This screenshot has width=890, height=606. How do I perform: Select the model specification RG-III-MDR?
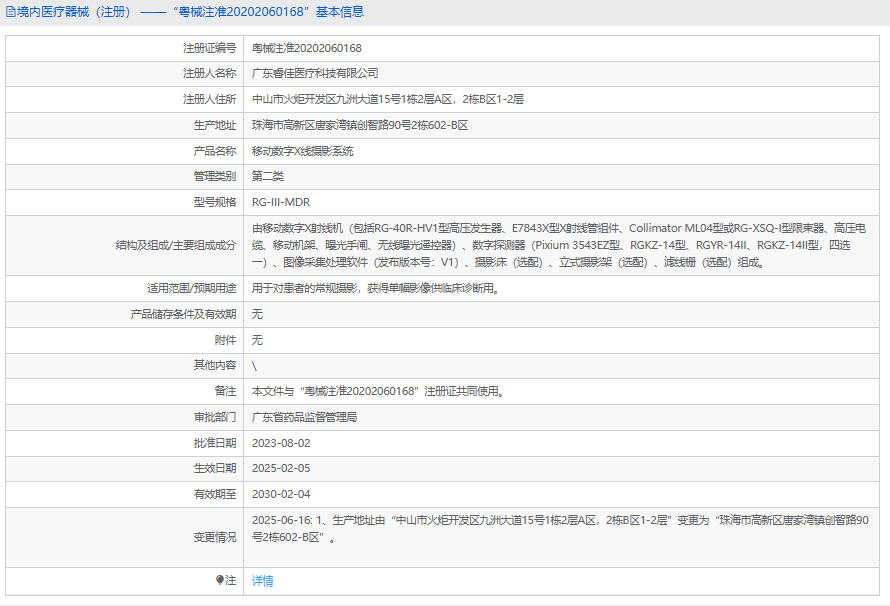[x=280, y=203]
